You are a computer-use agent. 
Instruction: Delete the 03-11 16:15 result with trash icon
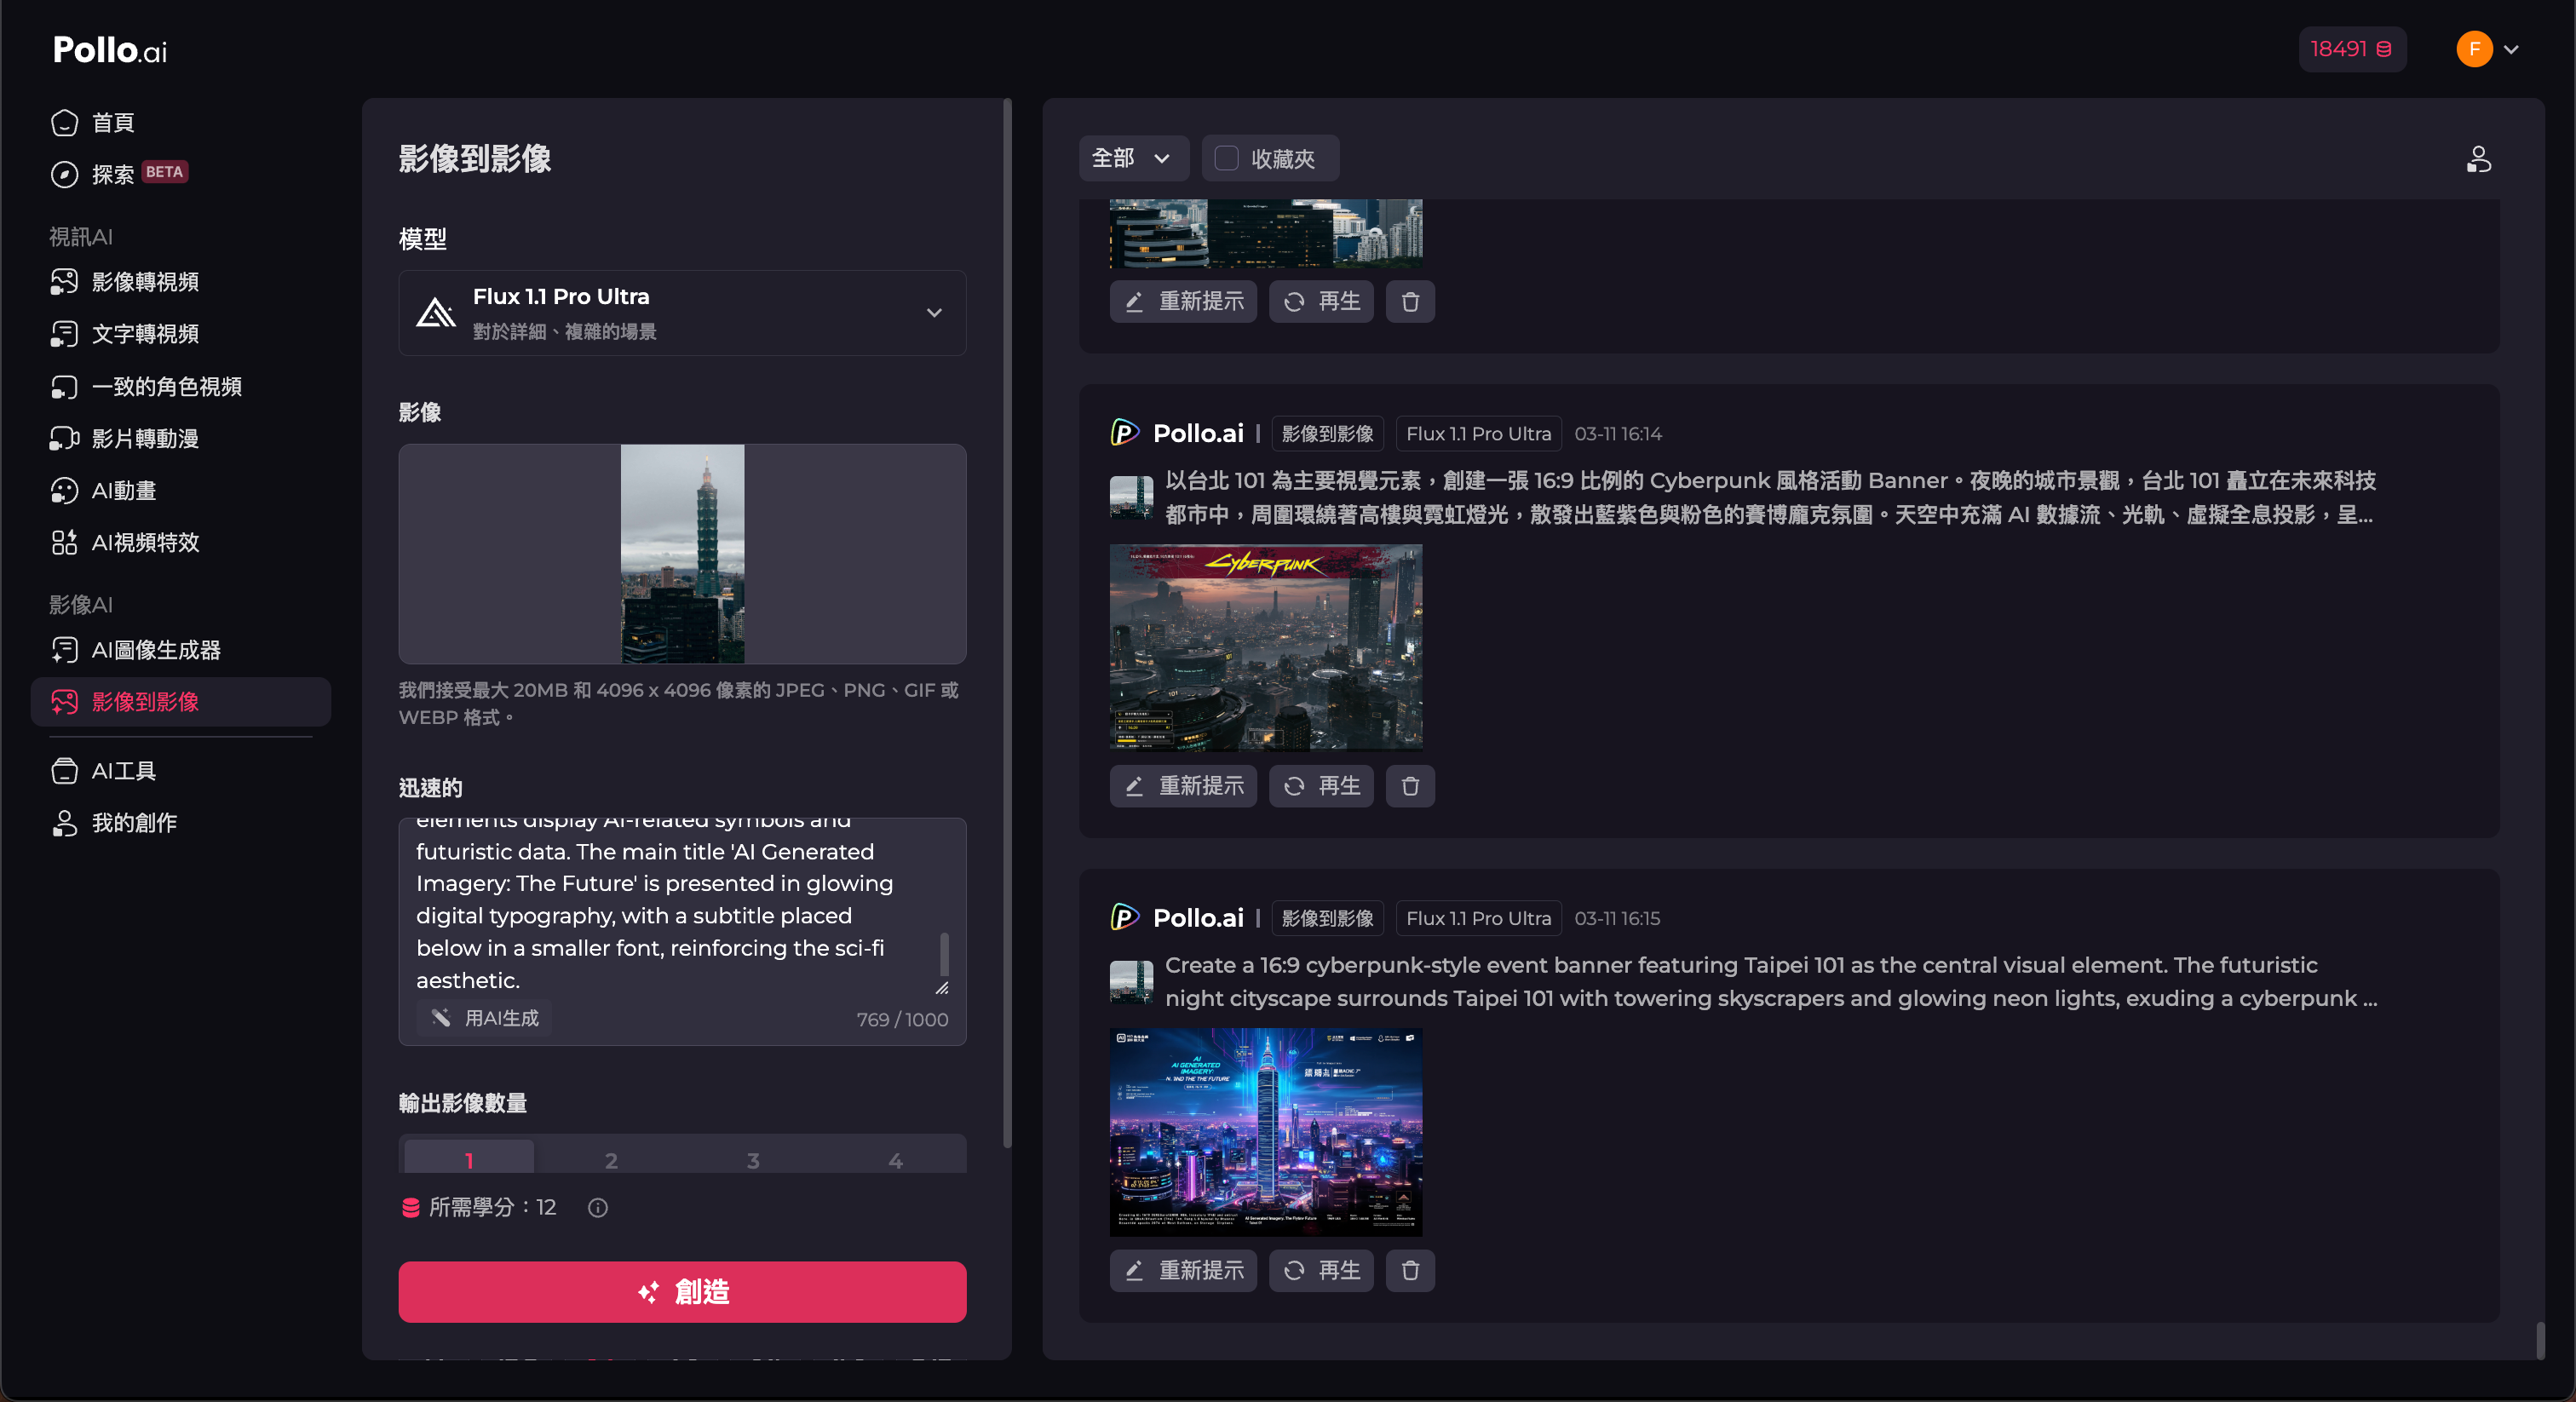pos(1410,1270)
